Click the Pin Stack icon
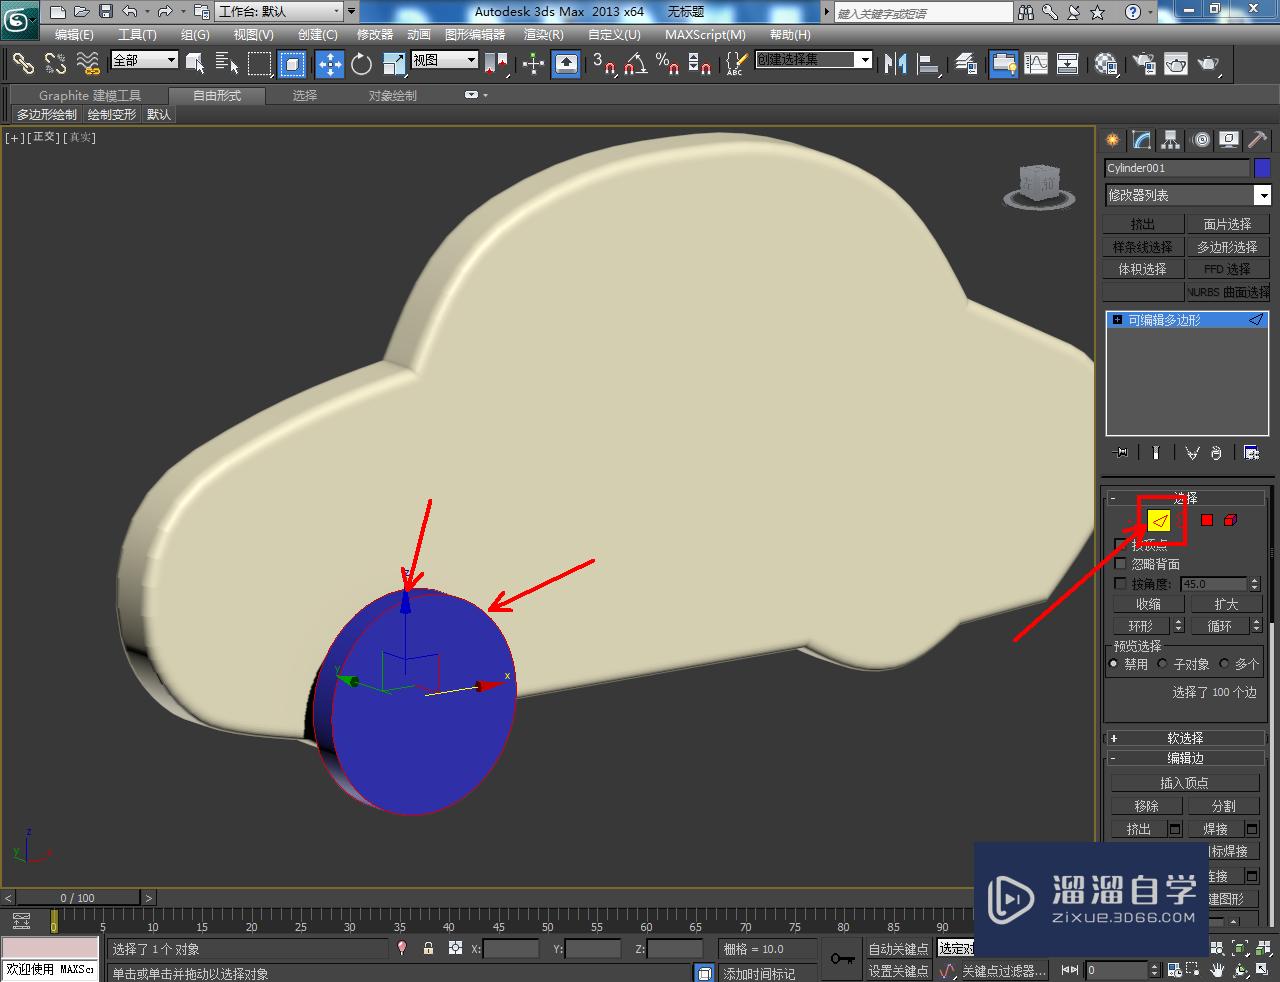Image resolution: width=1280 pixels, height=982 pixels. pos(1121,453)
